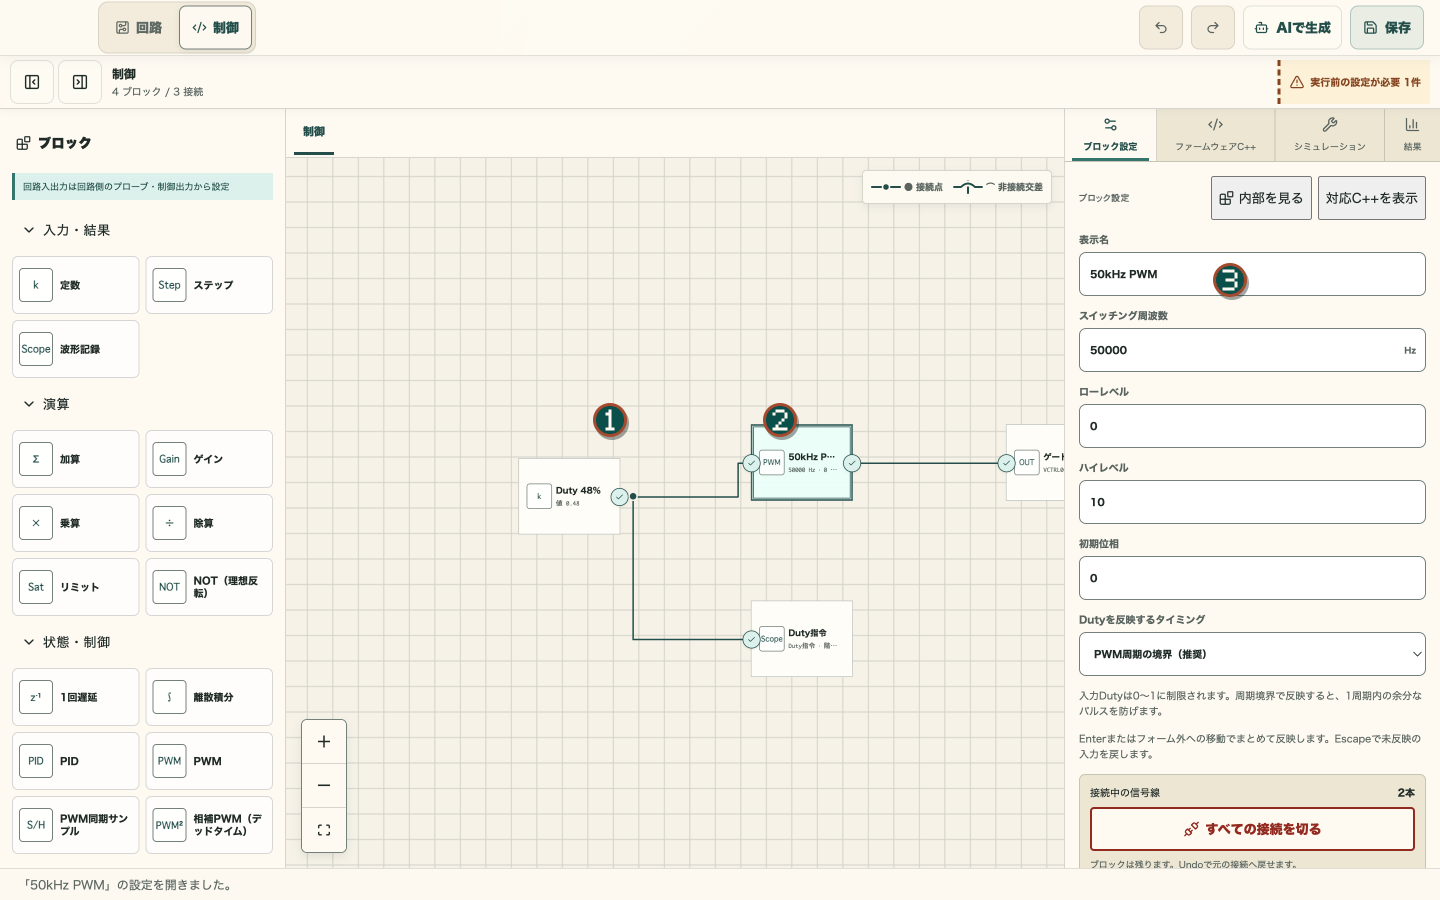
Task: Pick the 相補PWM（デッドタイム）block
Action: point(209,825)
